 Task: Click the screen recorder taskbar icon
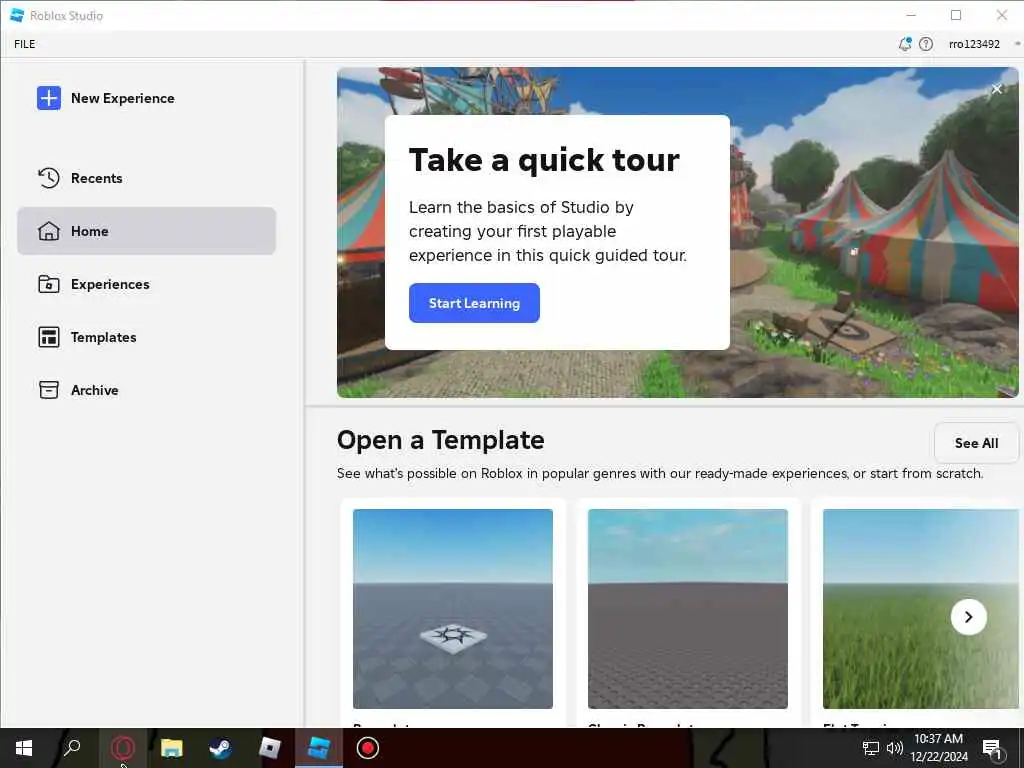tap(368, 748)
